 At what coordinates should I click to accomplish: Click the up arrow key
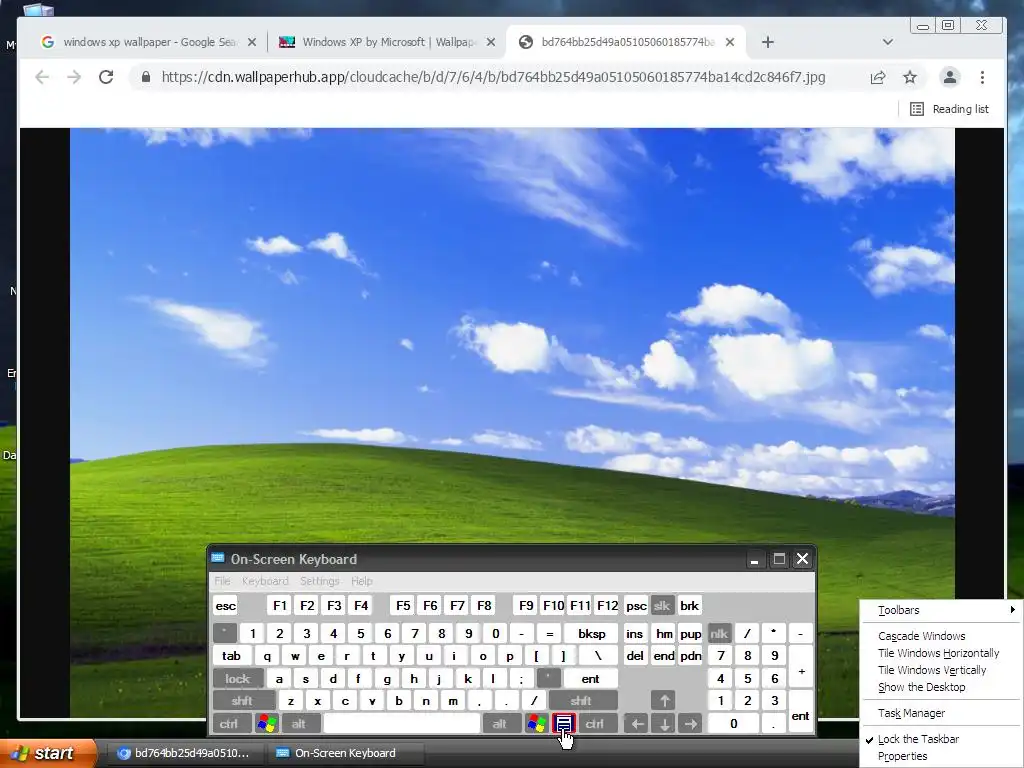pyautogui.click(x=664, y=701)
